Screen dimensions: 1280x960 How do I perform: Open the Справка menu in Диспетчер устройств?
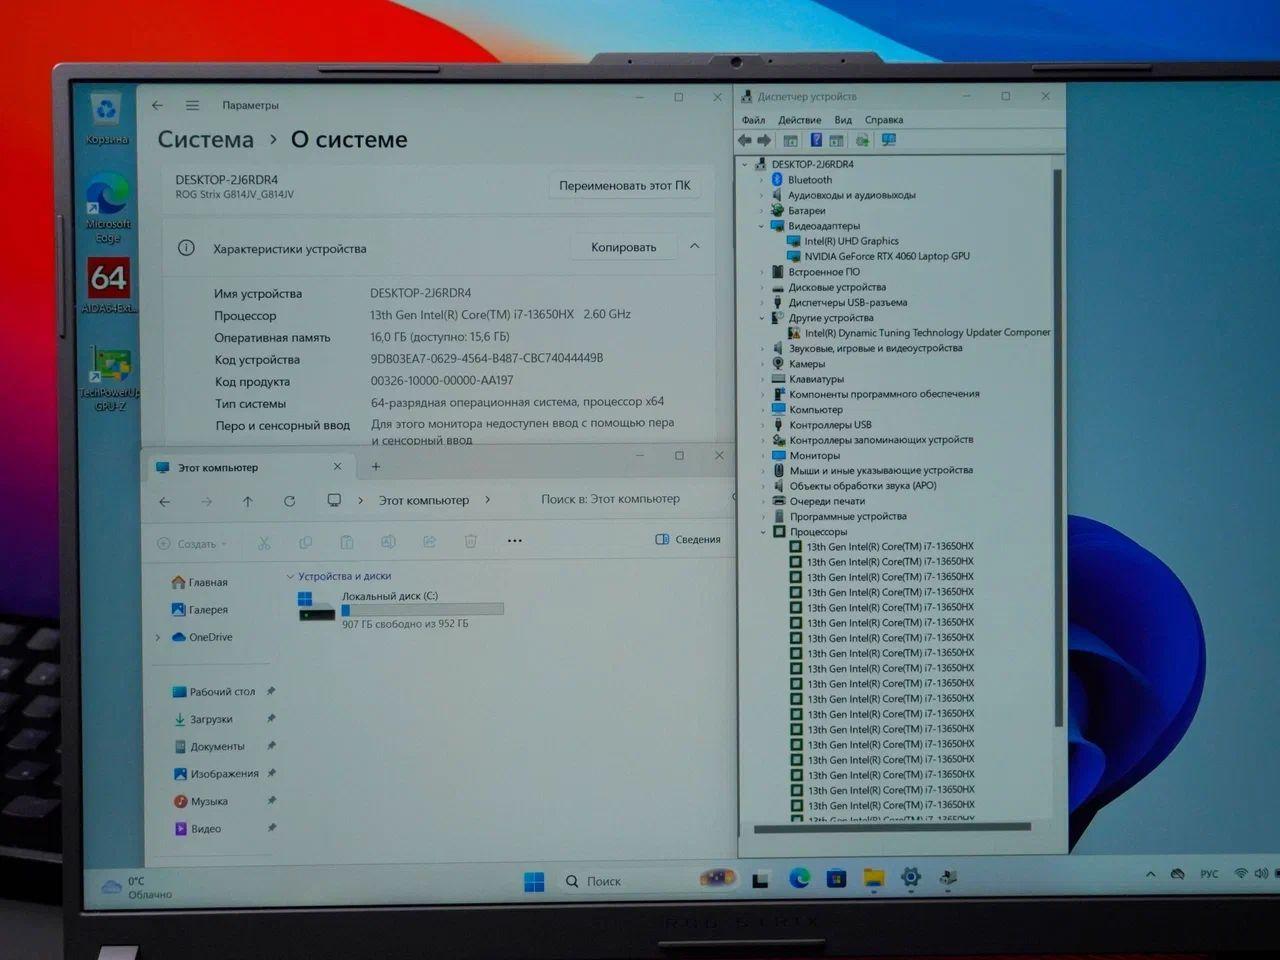[884, 120]
